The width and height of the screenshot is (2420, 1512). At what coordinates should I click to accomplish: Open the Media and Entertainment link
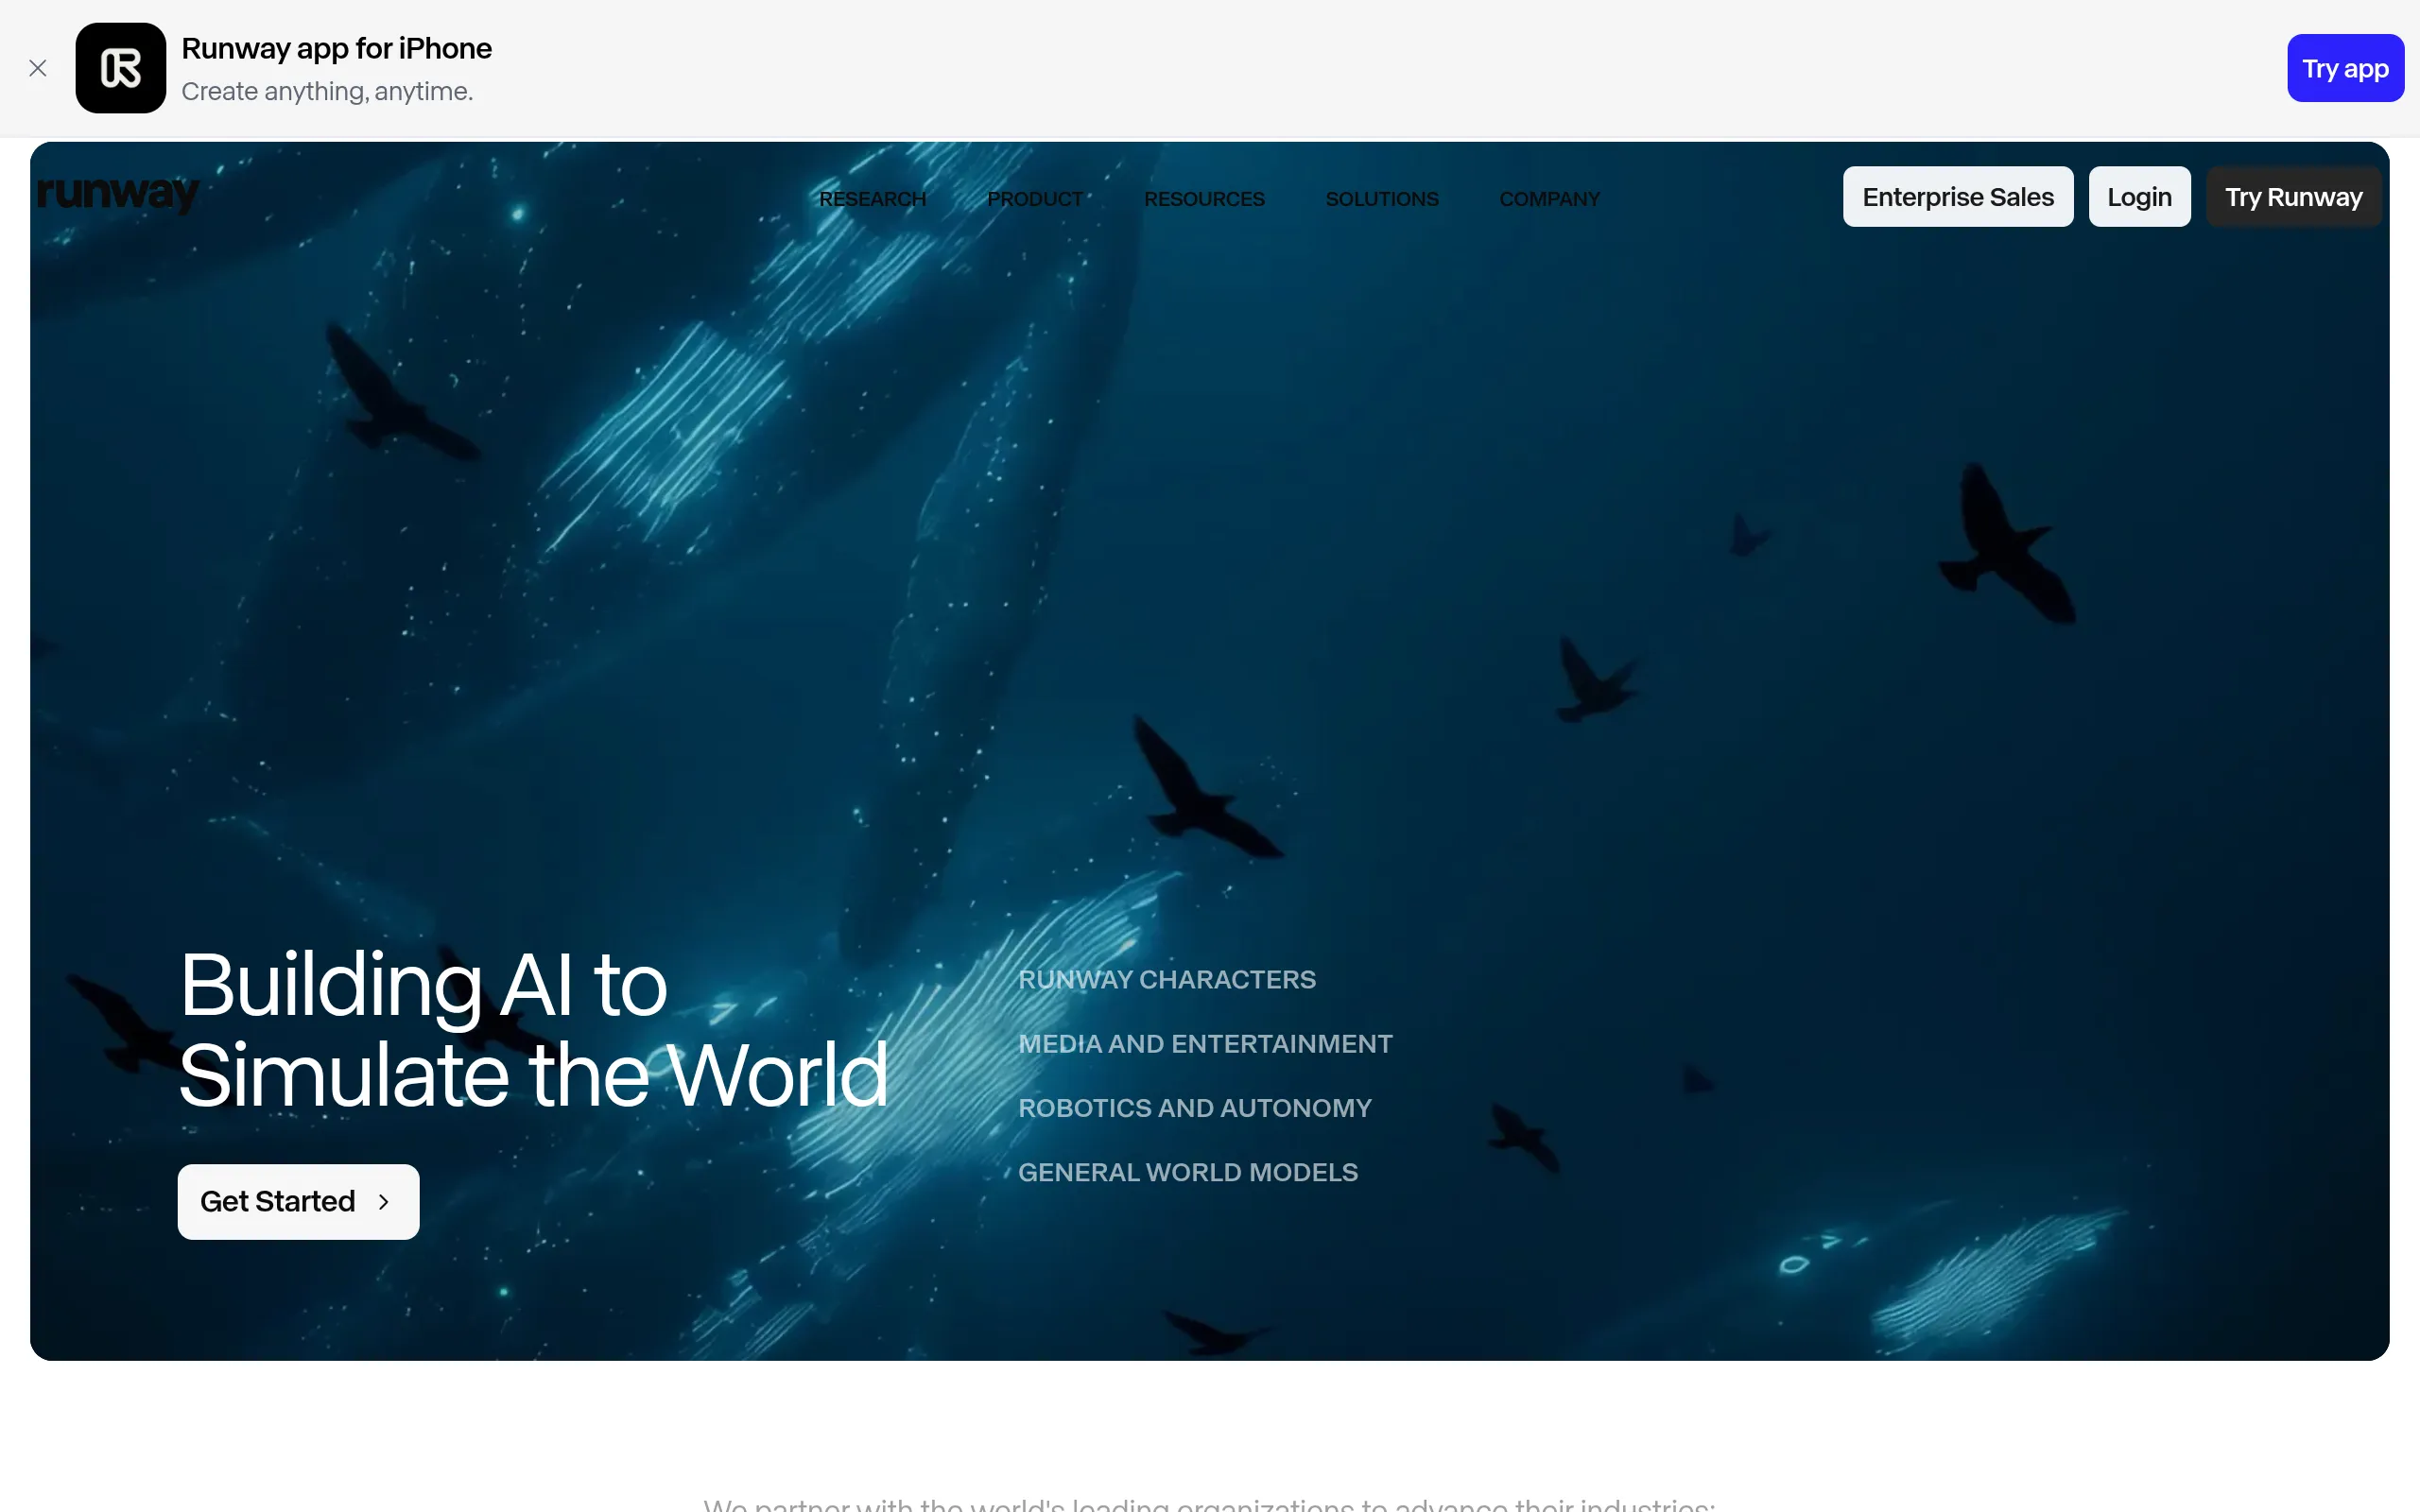pos(1205,1043)
